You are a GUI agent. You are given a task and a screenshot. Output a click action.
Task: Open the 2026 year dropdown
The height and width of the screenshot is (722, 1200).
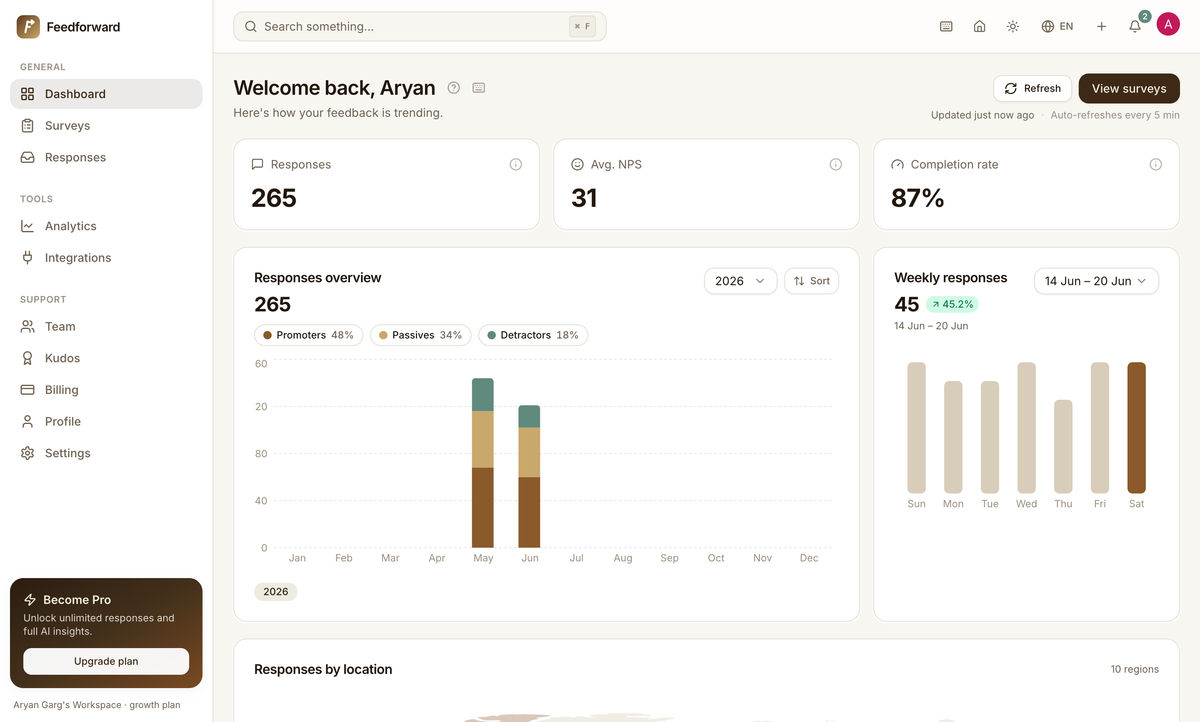741,281
